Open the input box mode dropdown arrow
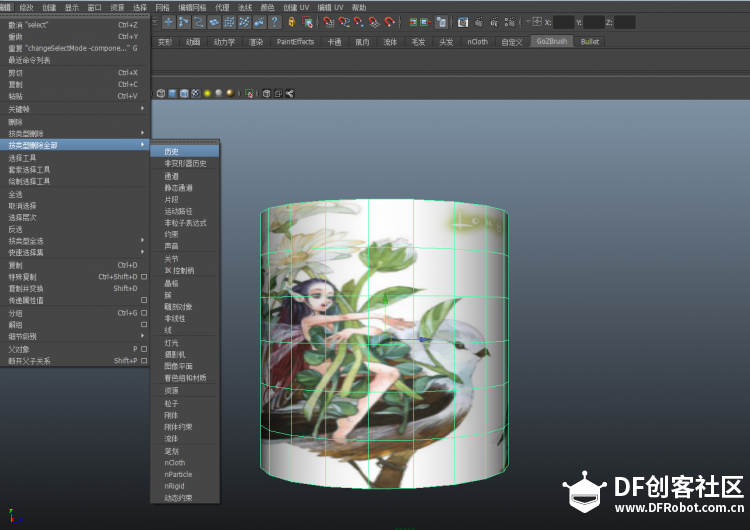Viewport: 750px width, 530px height. pos(528,22)
